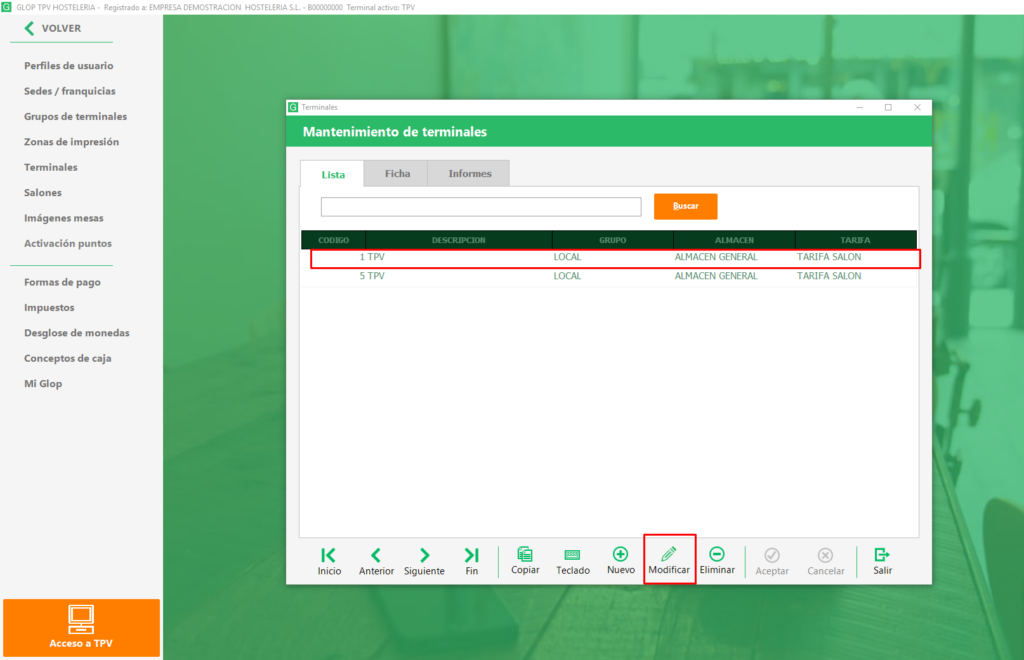Click TARIFA SALON in the 1 TPV row
The height and width of the screenshot is (660, 1024).
click(829, 257)
